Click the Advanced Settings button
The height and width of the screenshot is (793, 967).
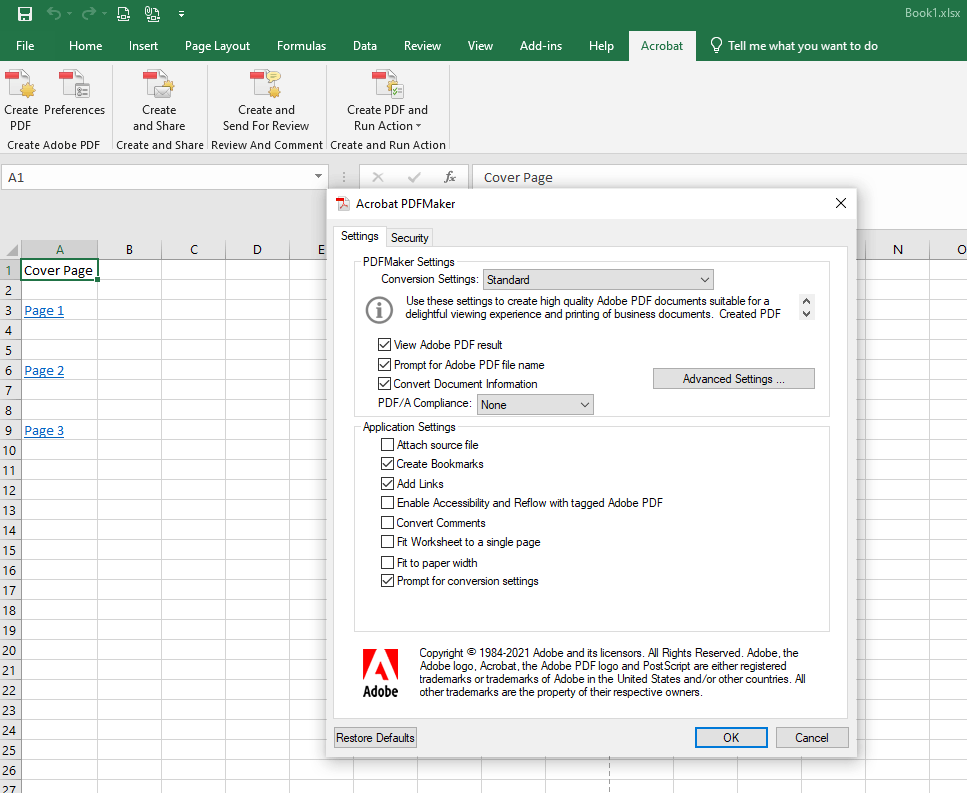pyautogui.click(x=733, y=379)
